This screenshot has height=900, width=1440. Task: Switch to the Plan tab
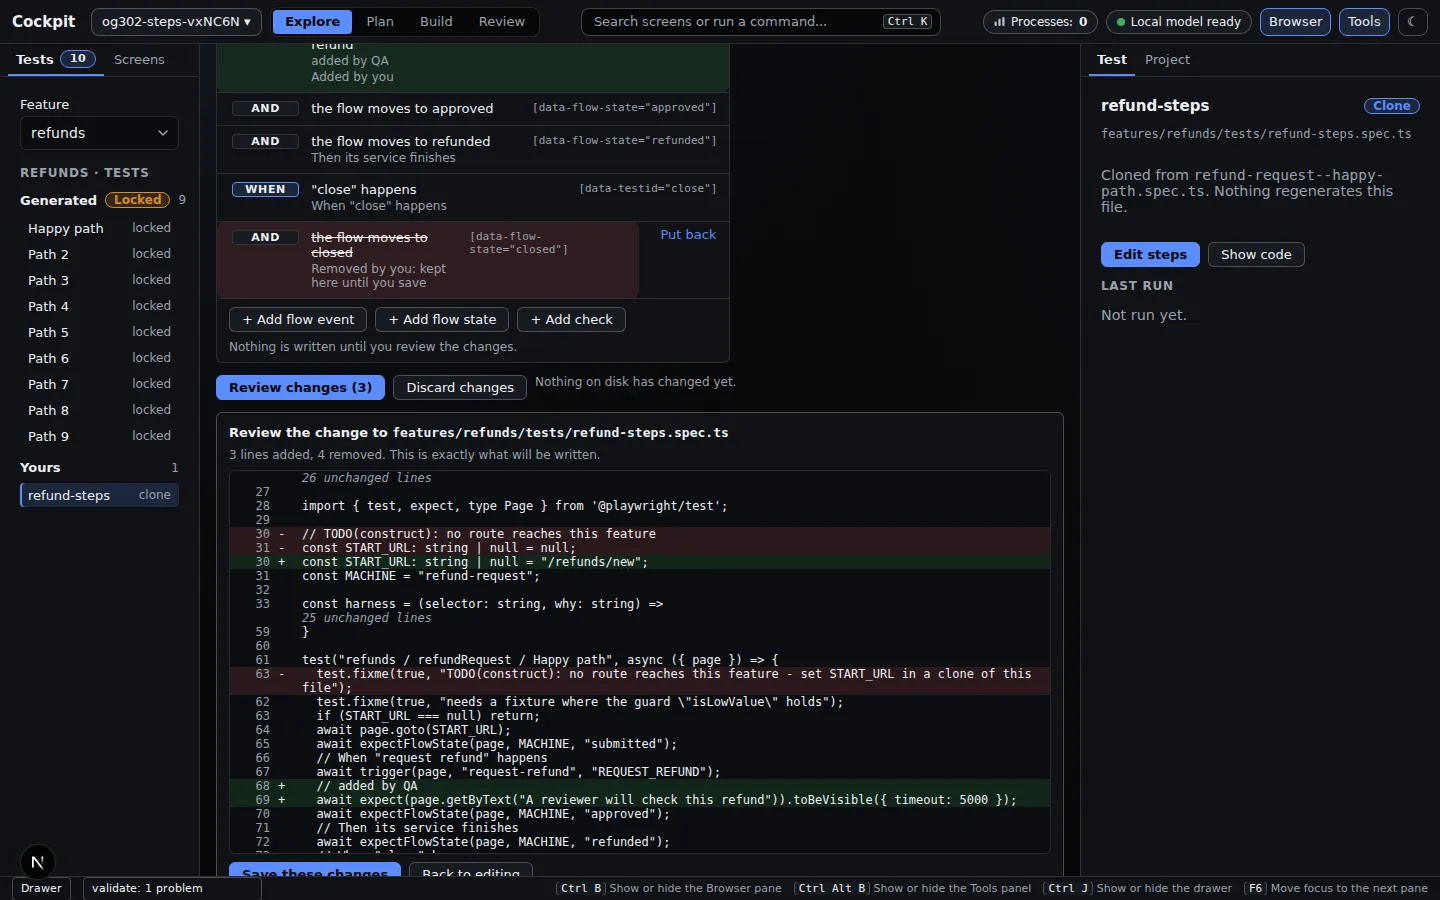point(380,21)
